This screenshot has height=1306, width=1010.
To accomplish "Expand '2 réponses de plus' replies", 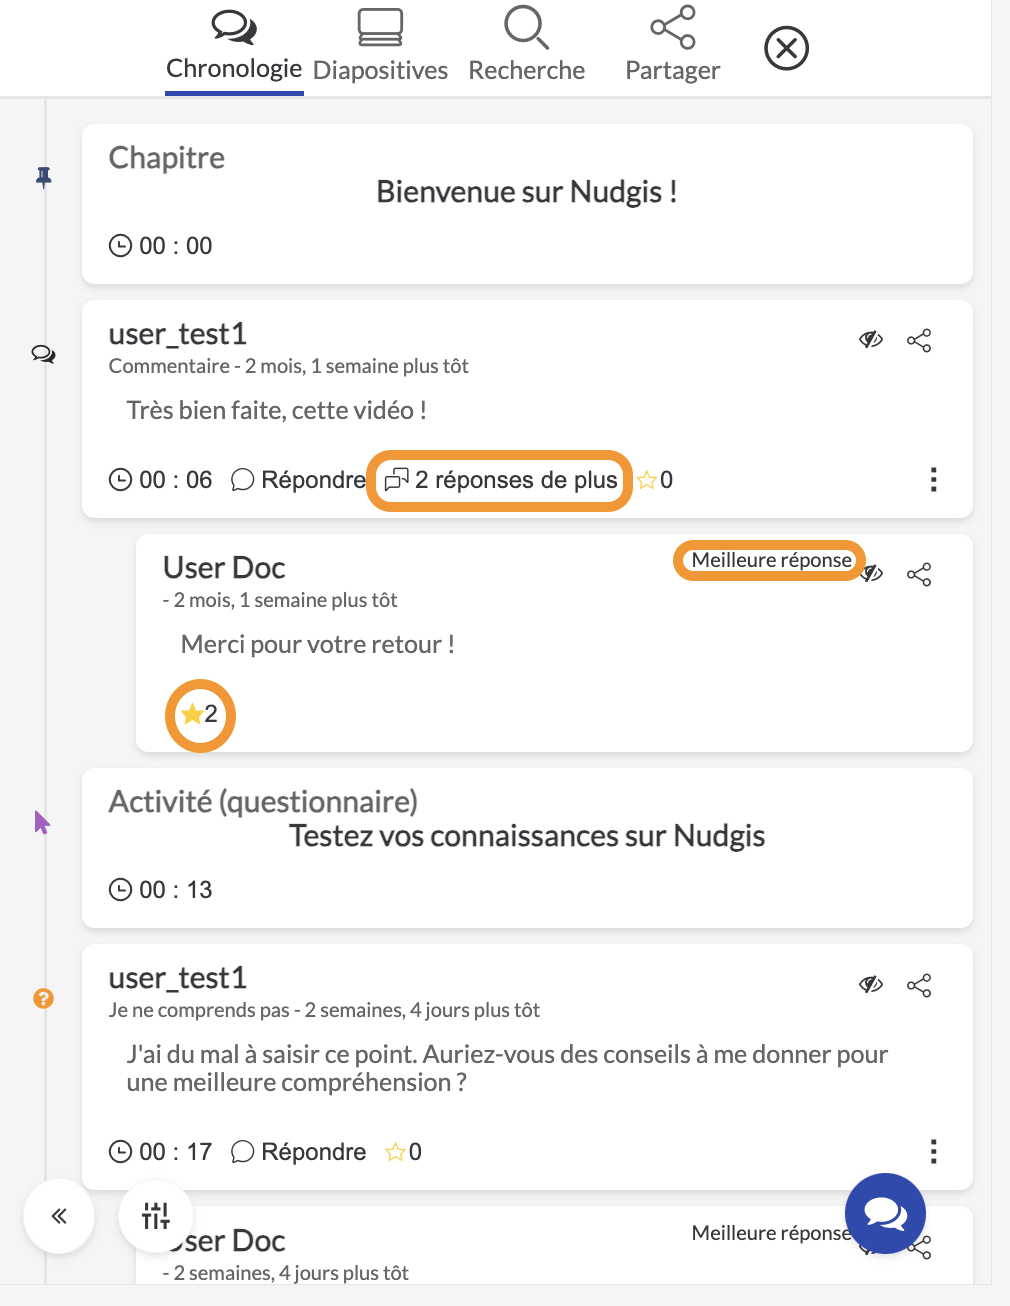I will click(501, 480).
